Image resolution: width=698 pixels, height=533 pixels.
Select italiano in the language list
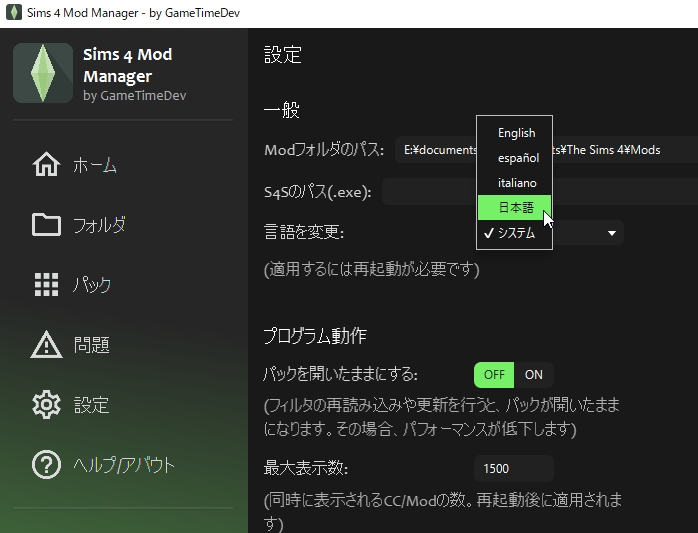[x=514, y=183]
